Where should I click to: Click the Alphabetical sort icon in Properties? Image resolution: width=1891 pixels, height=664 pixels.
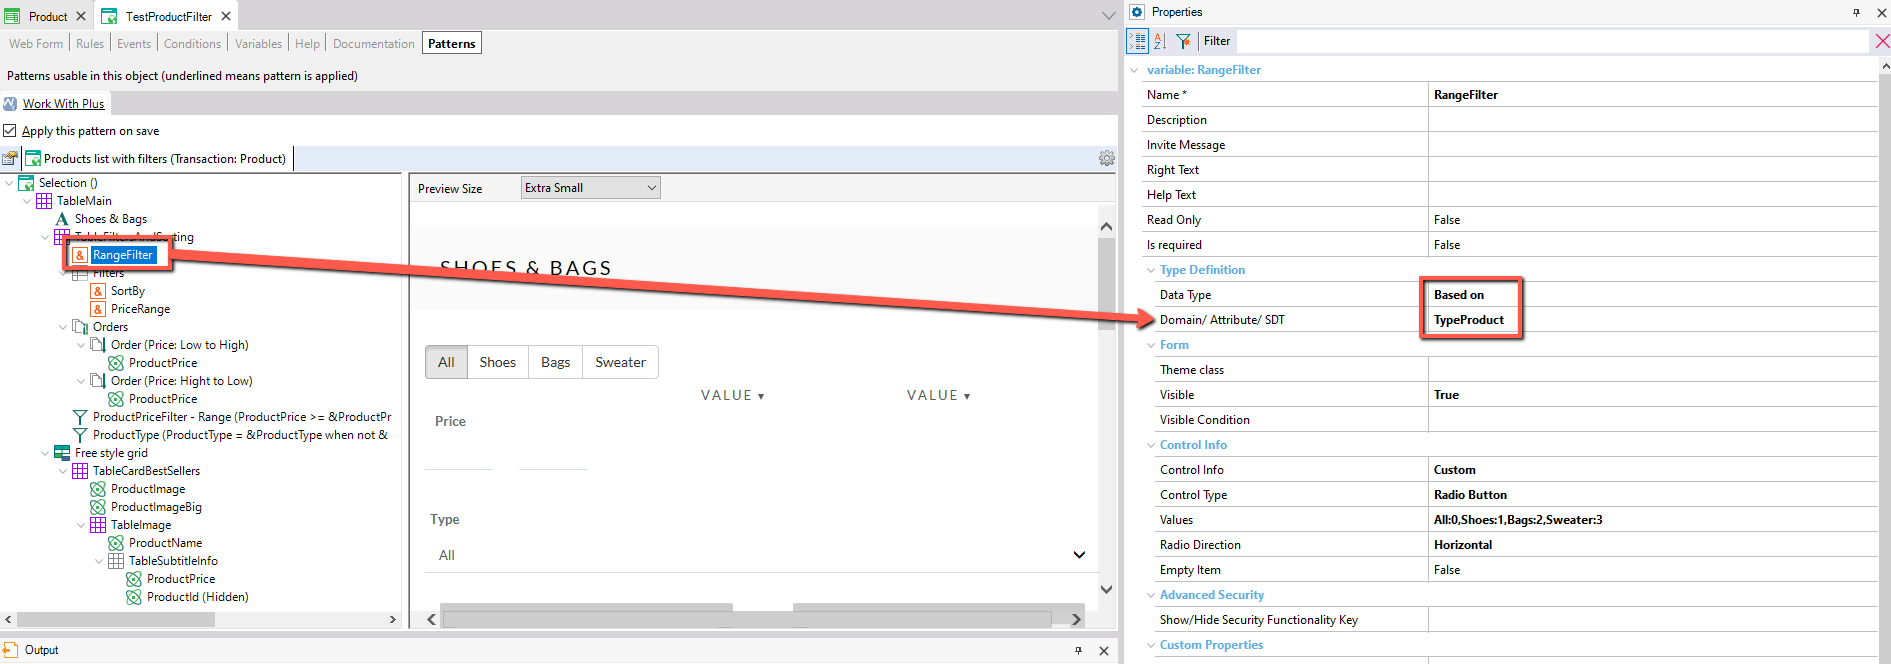1160,41
